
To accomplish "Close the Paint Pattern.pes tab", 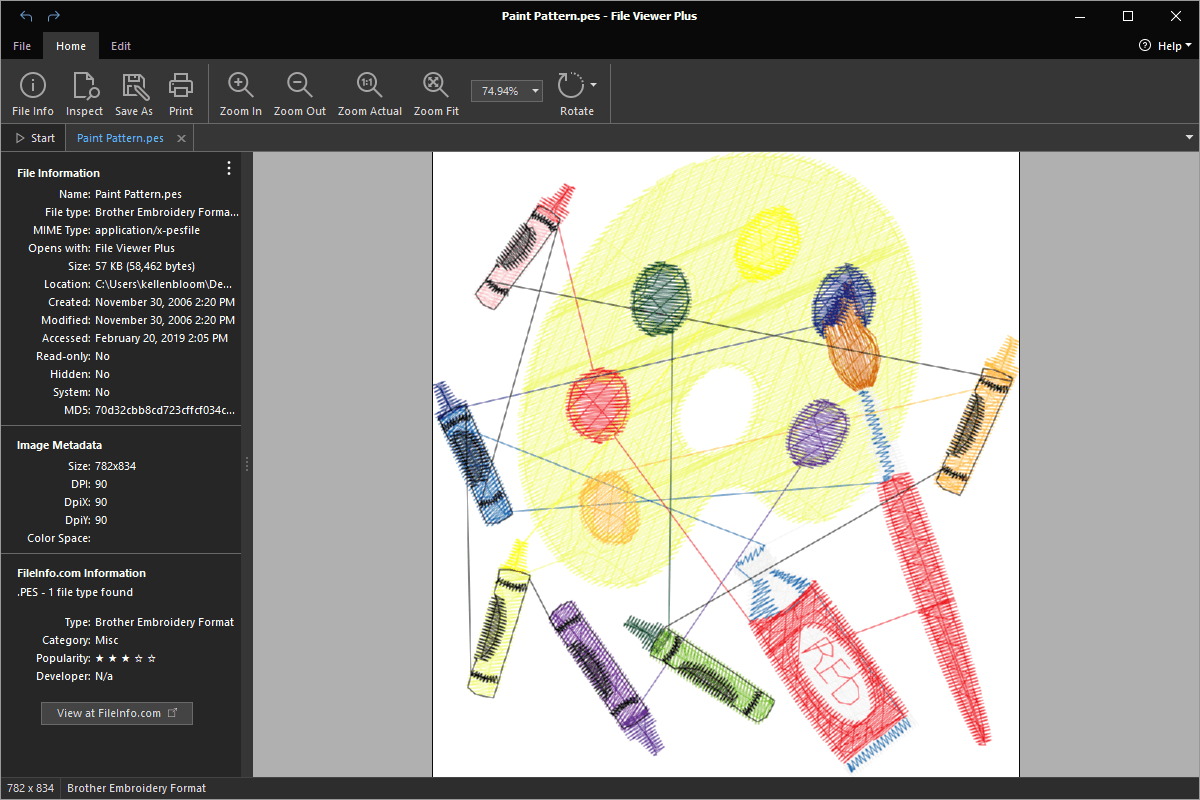I will coord(181,138).
